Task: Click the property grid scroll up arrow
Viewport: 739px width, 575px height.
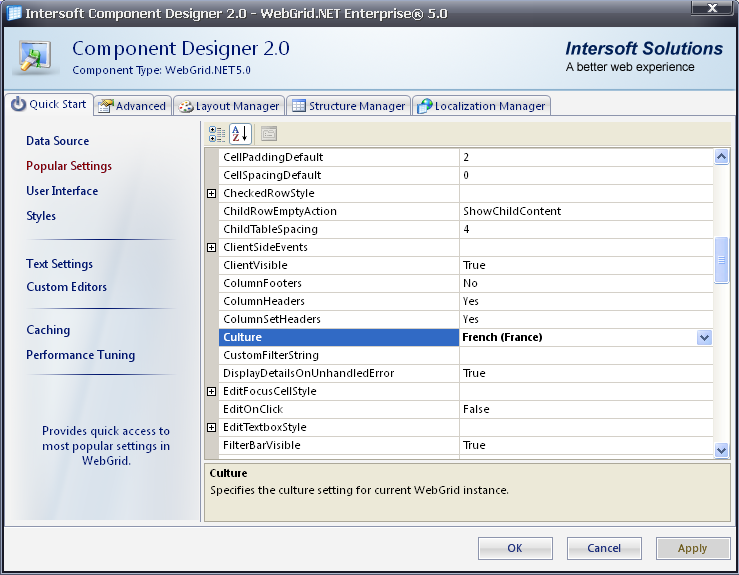Action: coord(721,156)
